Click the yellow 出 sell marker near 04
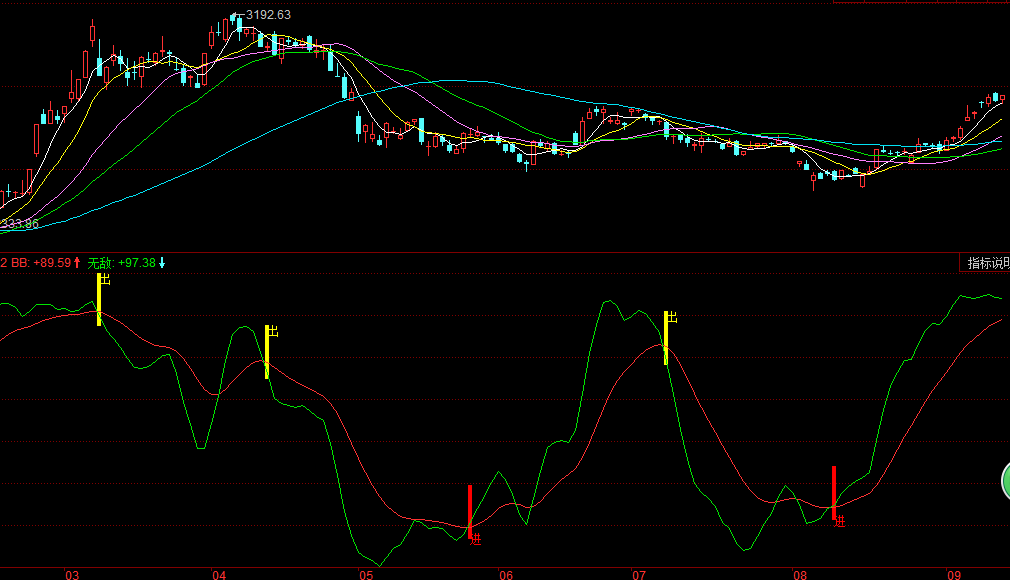 tap(267, 351)
